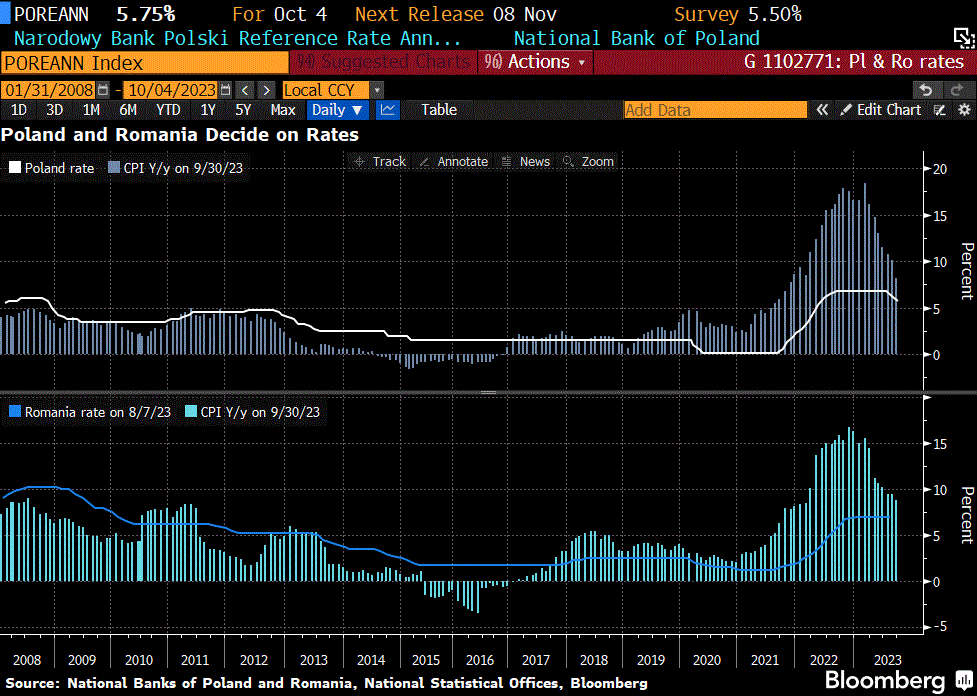Click the undo arrow icon
The width and height of the screenshot is (977, 696).
926,90
